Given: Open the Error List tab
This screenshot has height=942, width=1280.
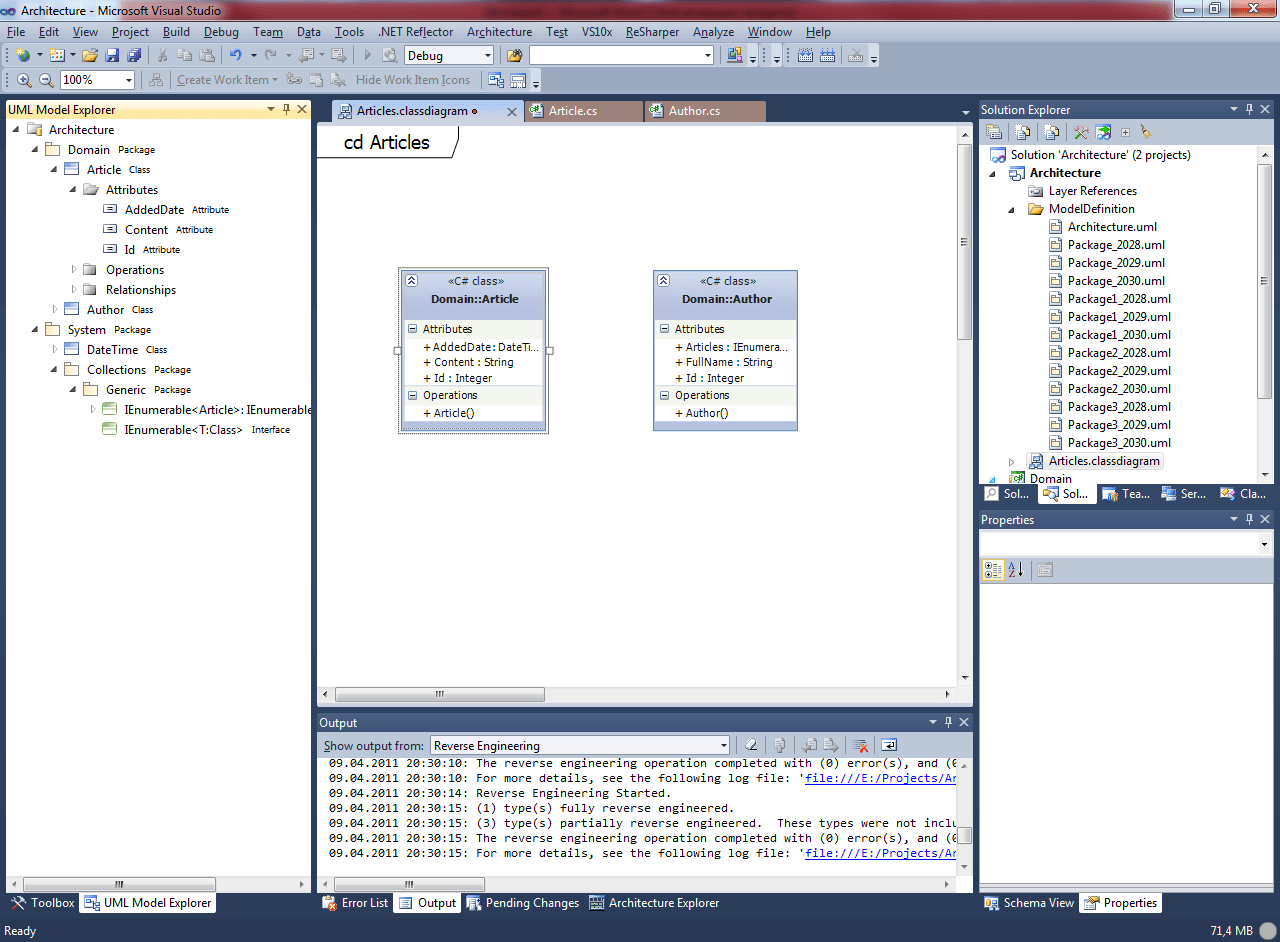Looking at the screenshot, I should (355, 903).
